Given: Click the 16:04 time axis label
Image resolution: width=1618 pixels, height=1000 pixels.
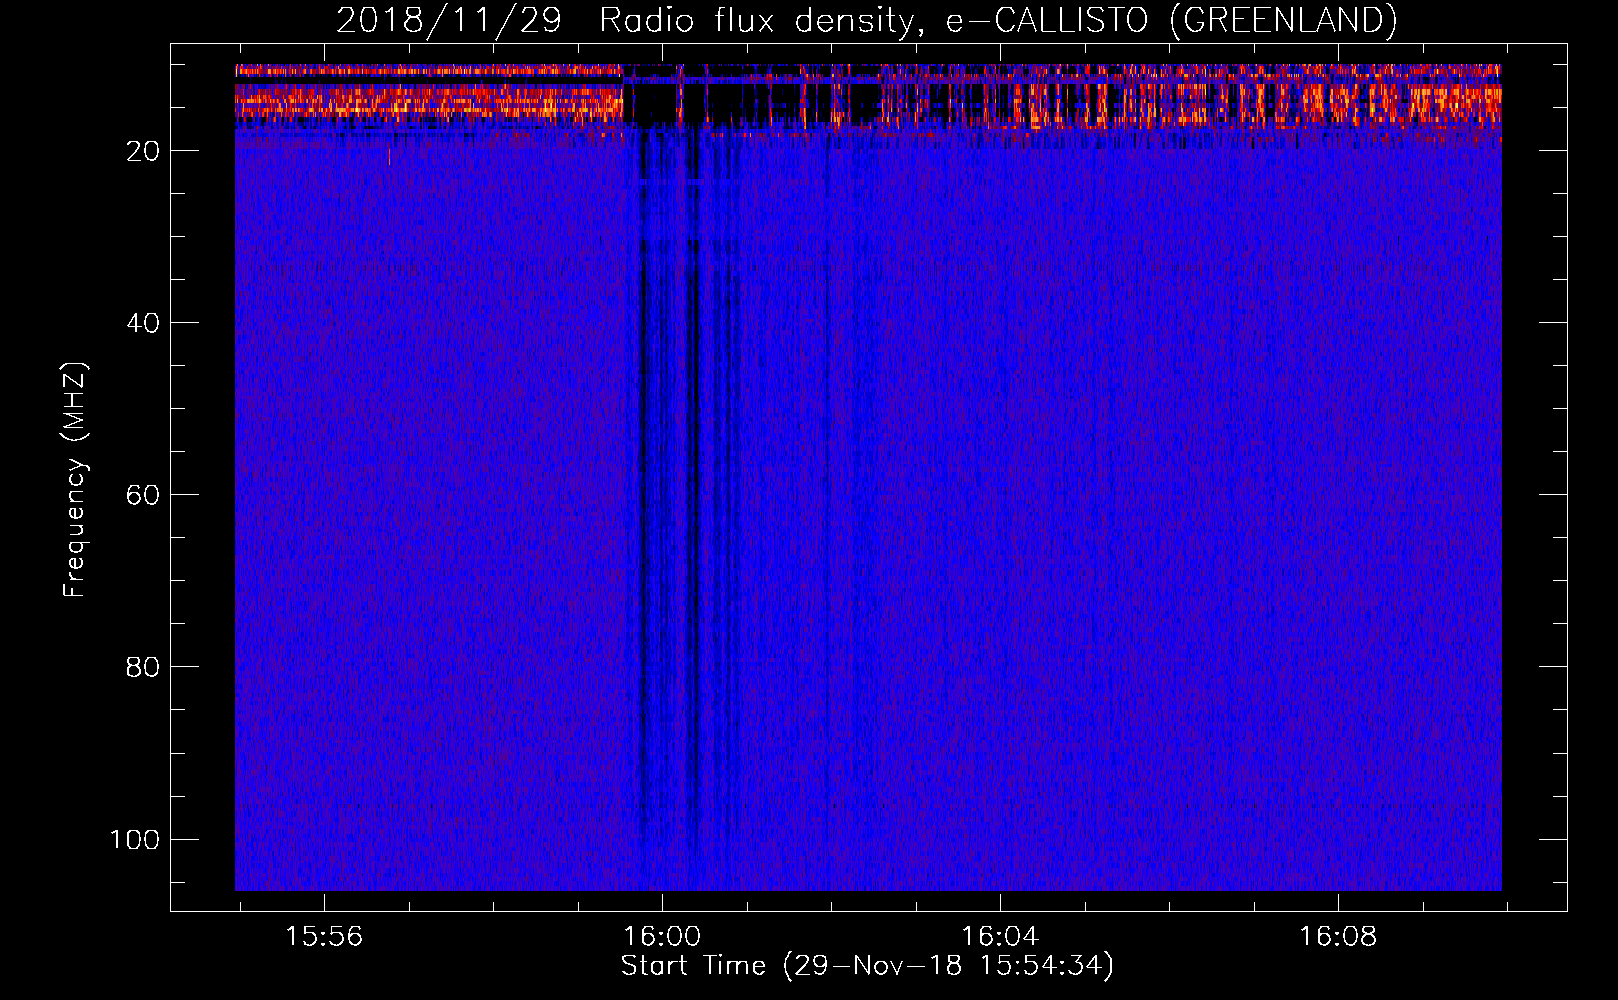Looking at the screenshot, I should [999, 937].
